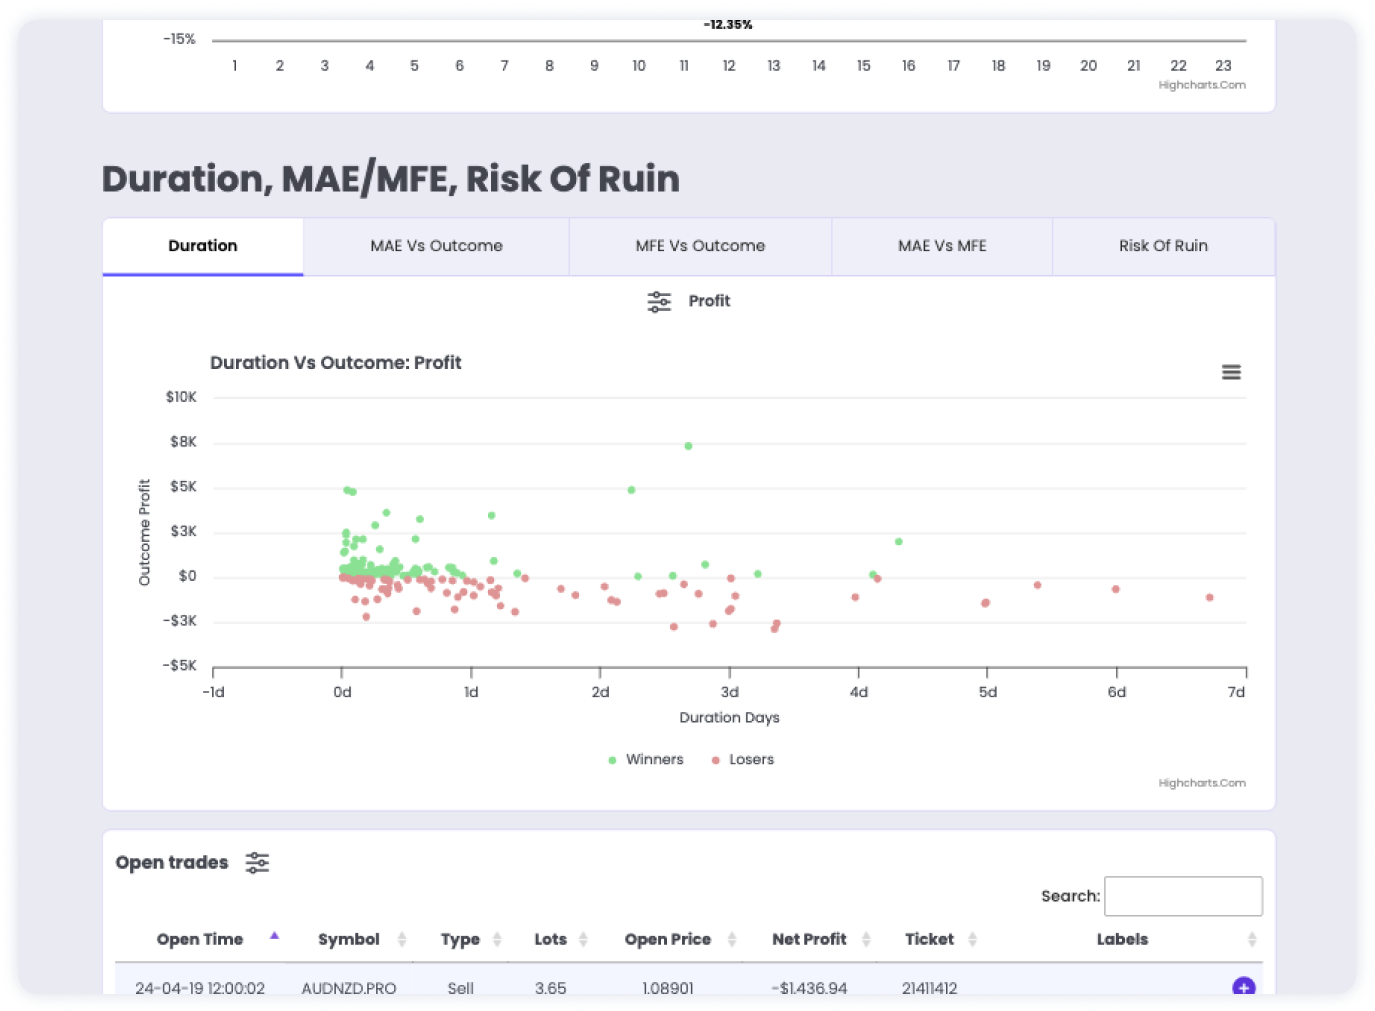Screen dimensions: 1375x1011
Task: Open the Highcharts.Com link below the chart
Action: pos(1201,783)
